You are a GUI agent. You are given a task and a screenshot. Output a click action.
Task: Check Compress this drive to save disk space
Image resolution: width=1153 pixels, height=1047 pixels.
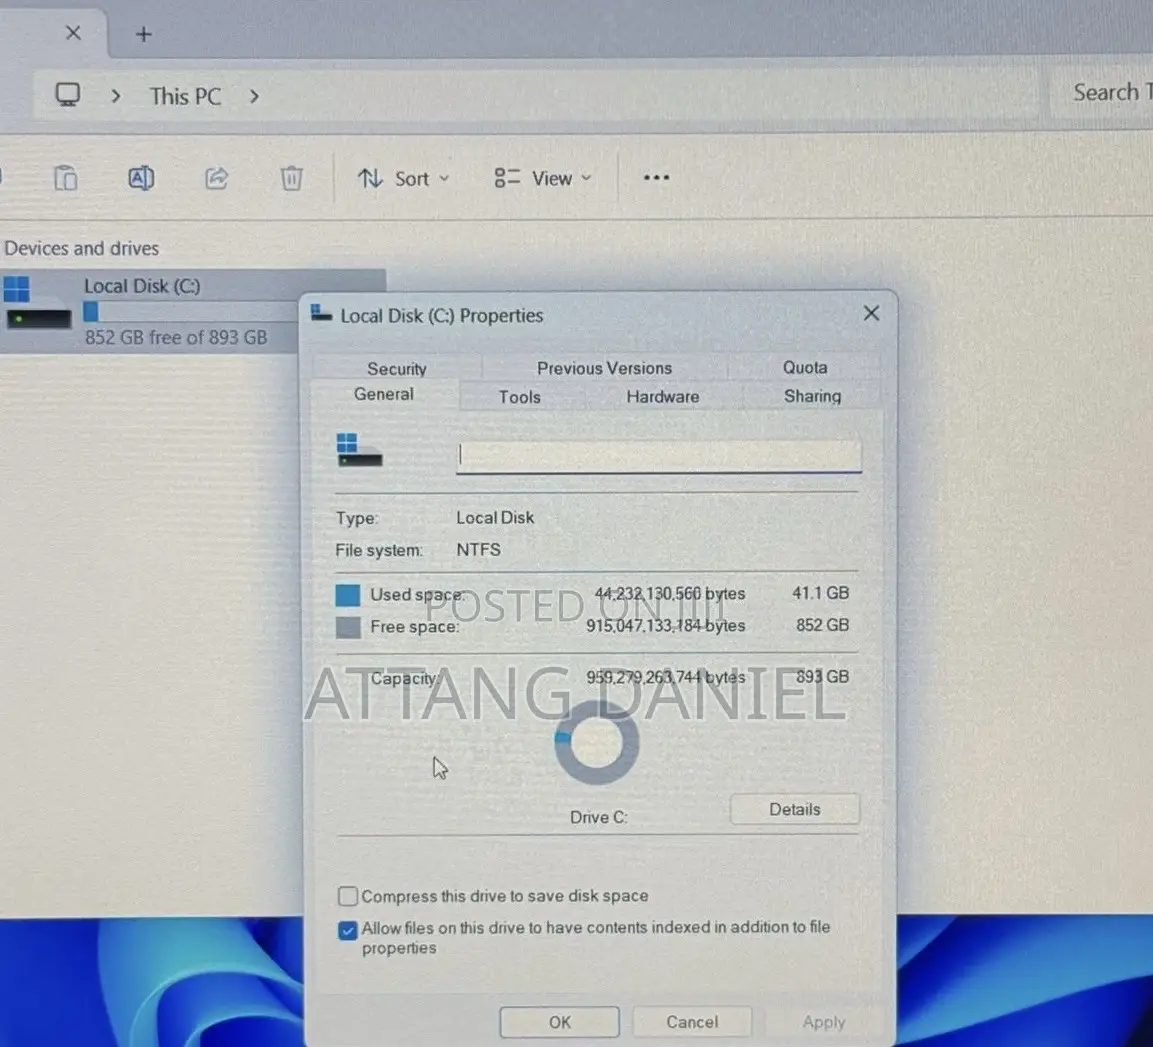tap(348, 896)
